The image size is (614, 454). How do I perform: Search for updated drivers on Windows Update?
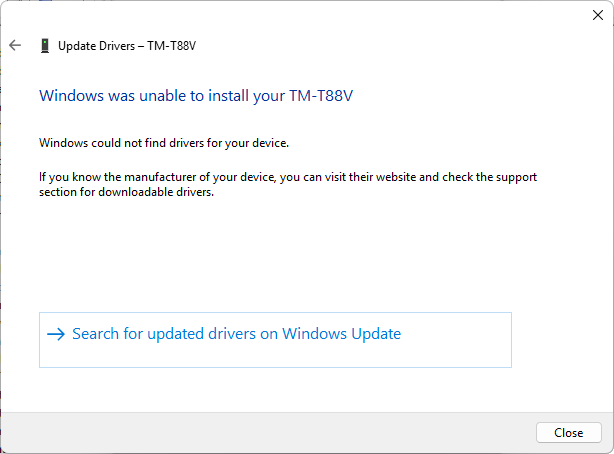coord(275,340)
